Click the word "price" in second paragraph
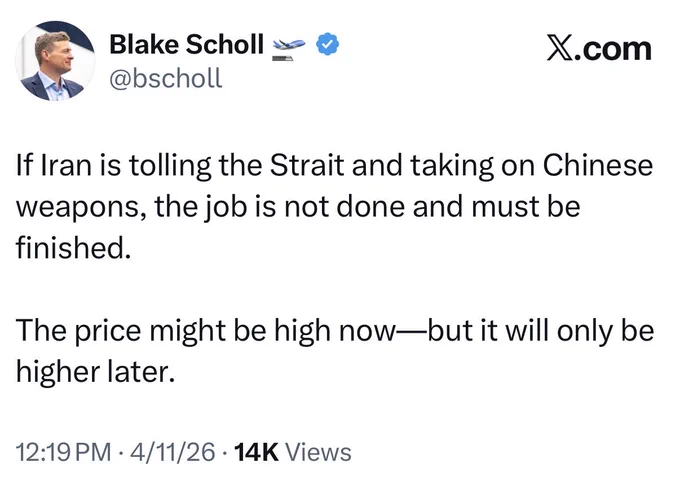The width and height of the screenshot is (680, 489). (x=108, y=332)
